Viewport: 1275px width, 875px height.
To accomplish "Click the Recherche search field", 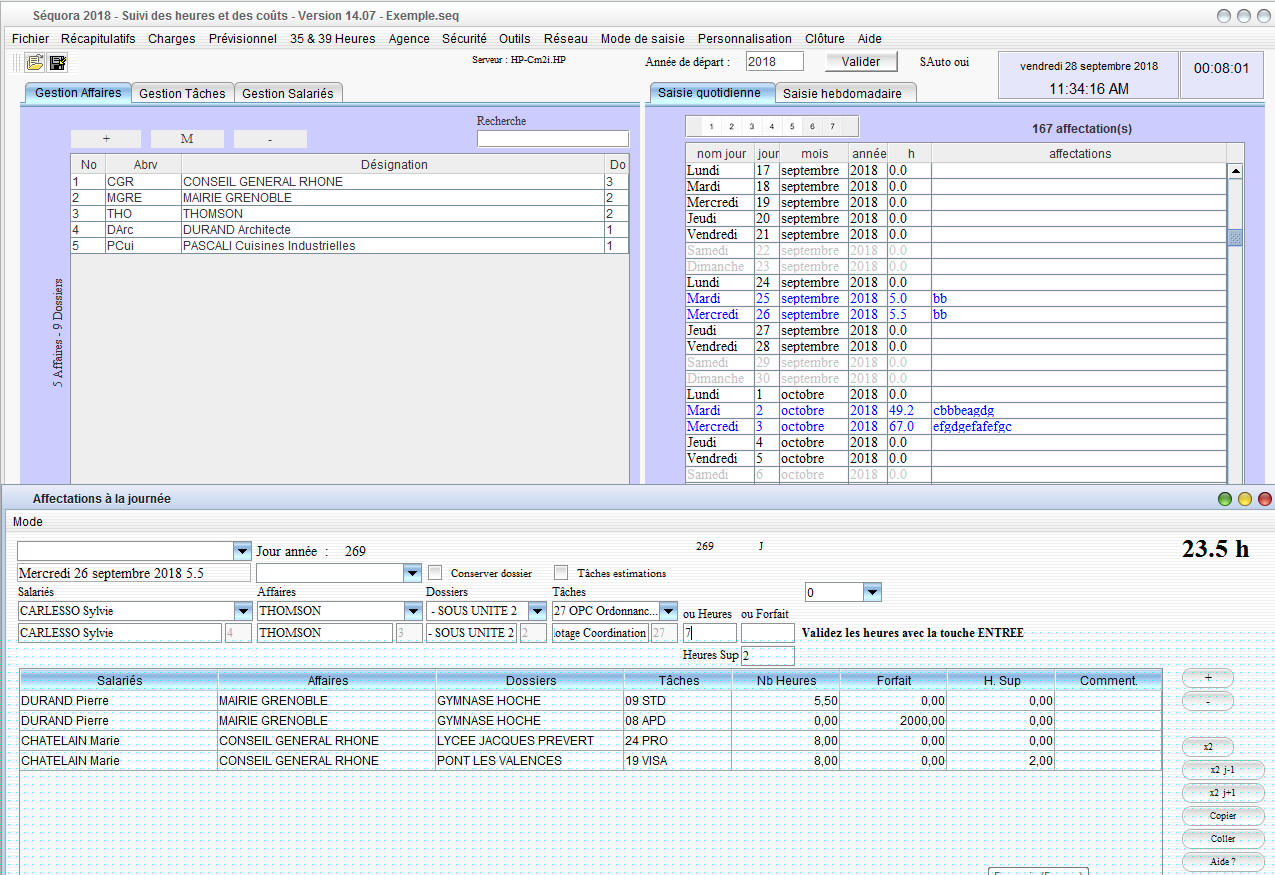I will pyautogui.click(x=552, y=139).
